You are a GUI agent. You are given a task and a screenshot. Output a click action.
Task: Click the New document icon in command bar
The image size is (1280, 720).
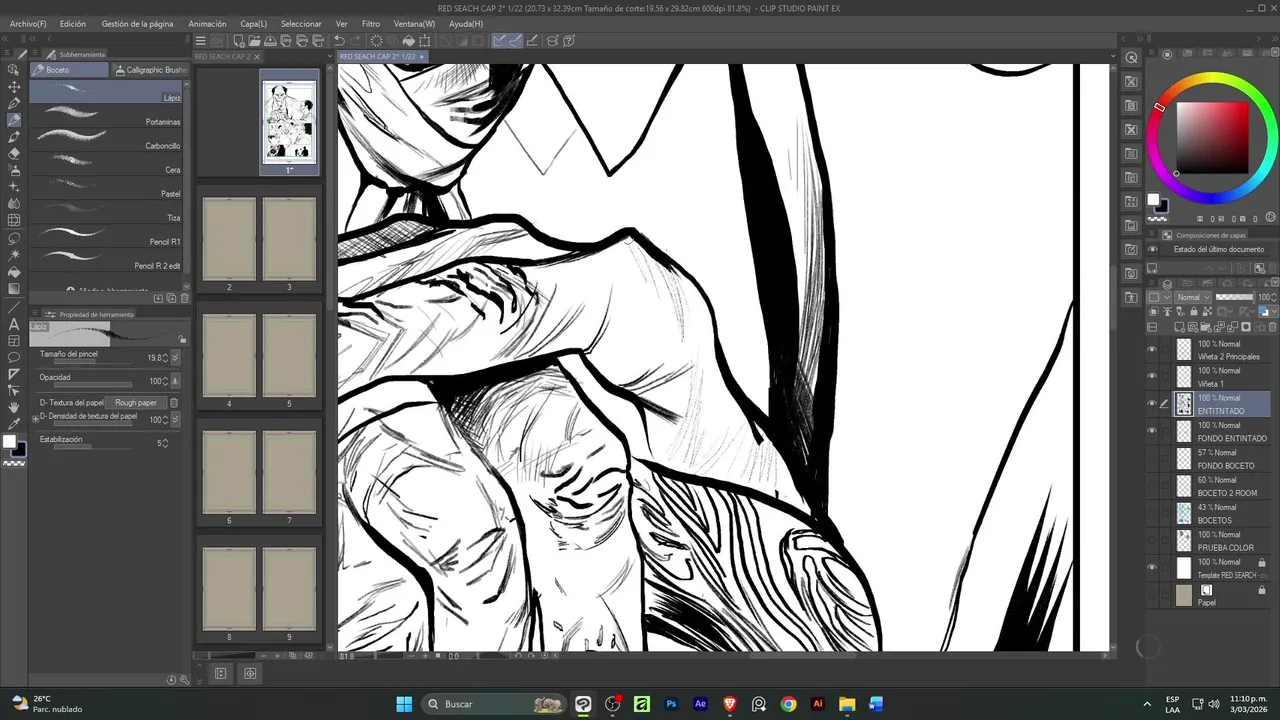(x=238, y=41)
